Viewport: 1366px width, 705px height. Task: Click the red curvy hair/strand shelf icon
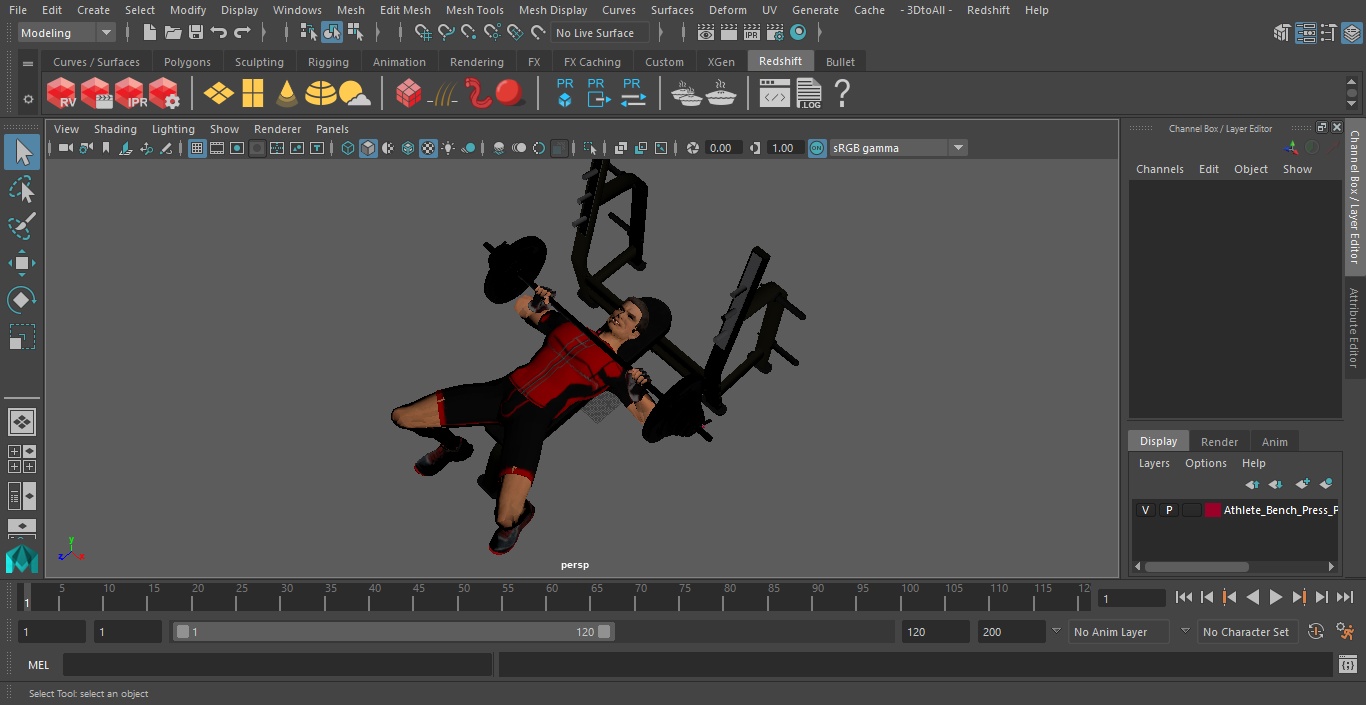(x=477, y=94)
